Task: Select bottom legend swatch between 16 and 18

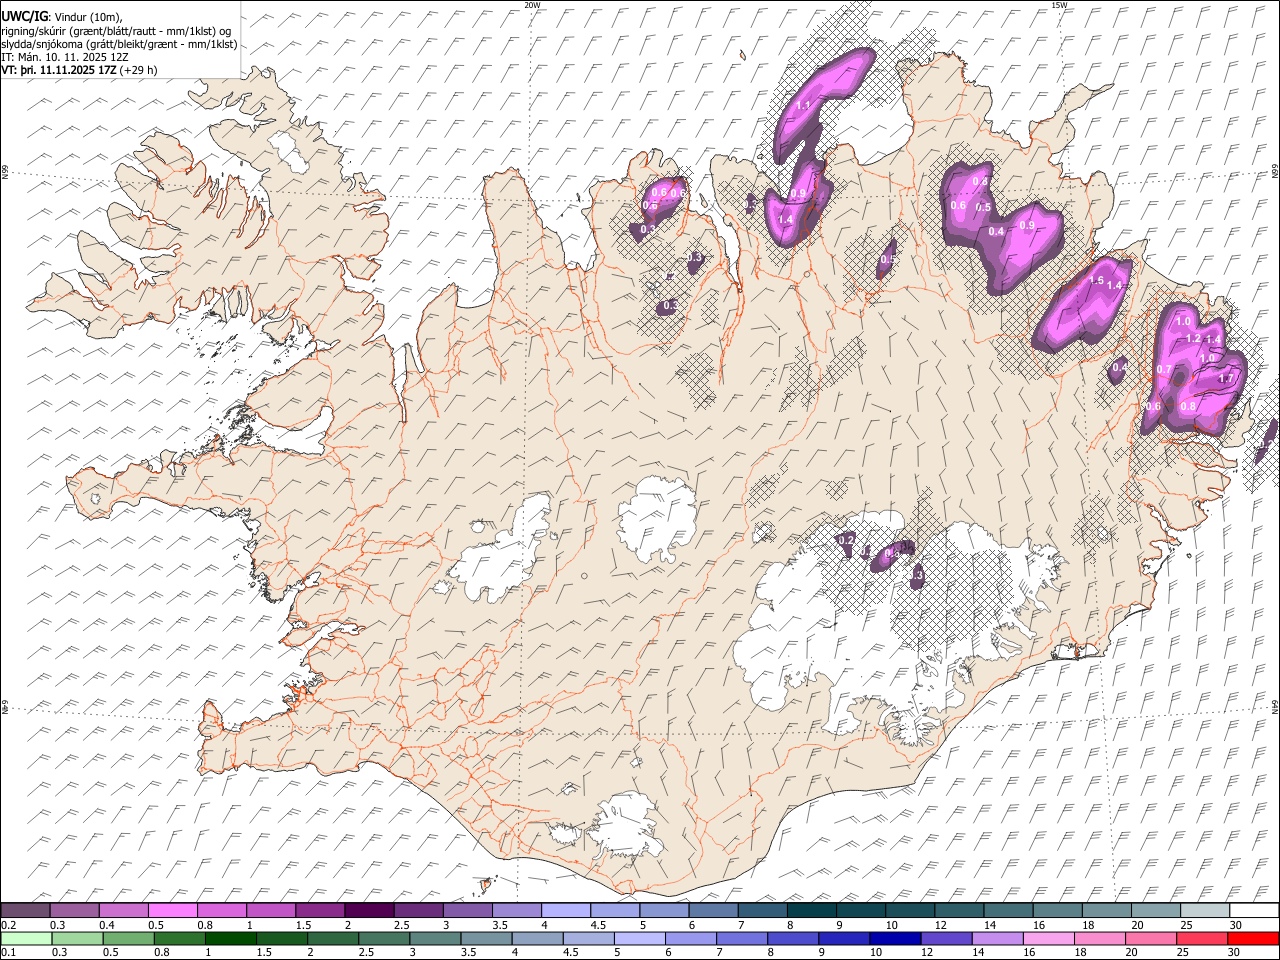Action: click(1048, 938)
